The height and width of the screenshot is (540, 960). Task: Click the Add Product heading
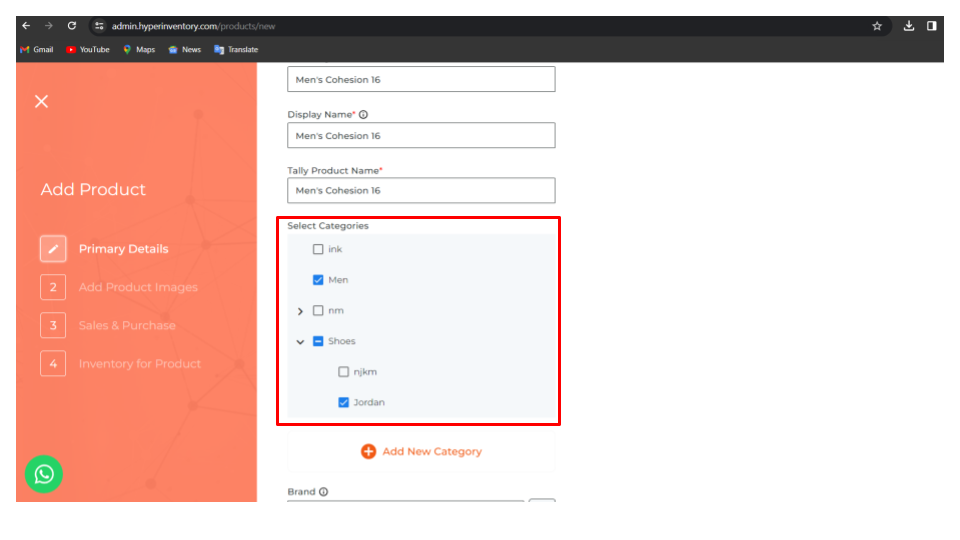93,189
